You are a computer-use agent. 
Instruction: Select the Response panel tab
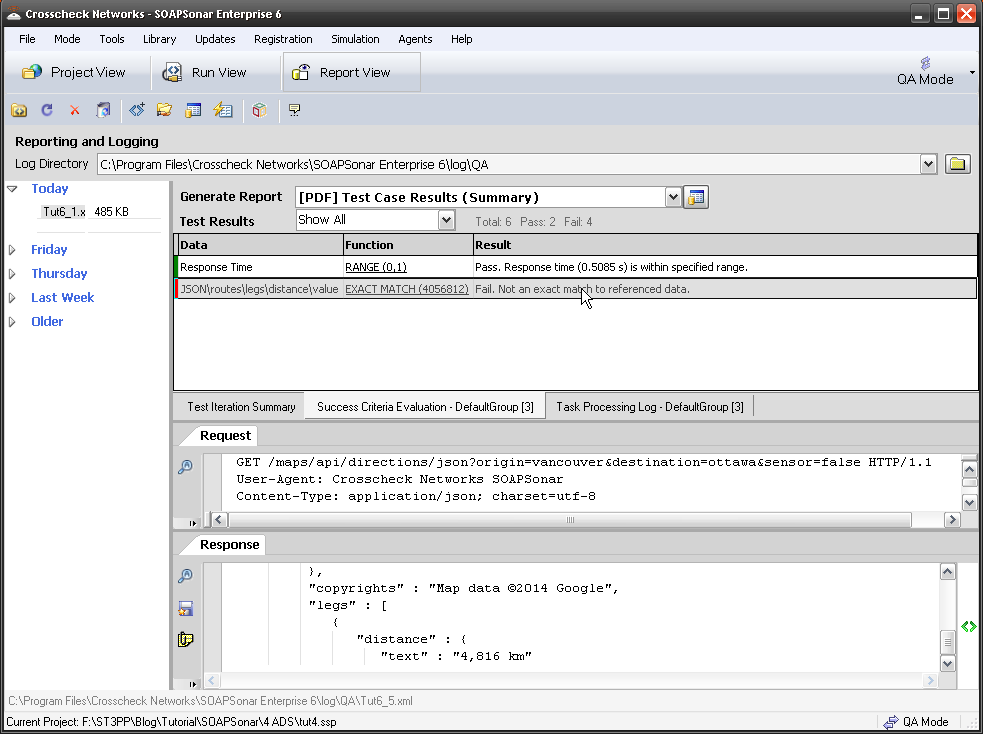[229, 545]
